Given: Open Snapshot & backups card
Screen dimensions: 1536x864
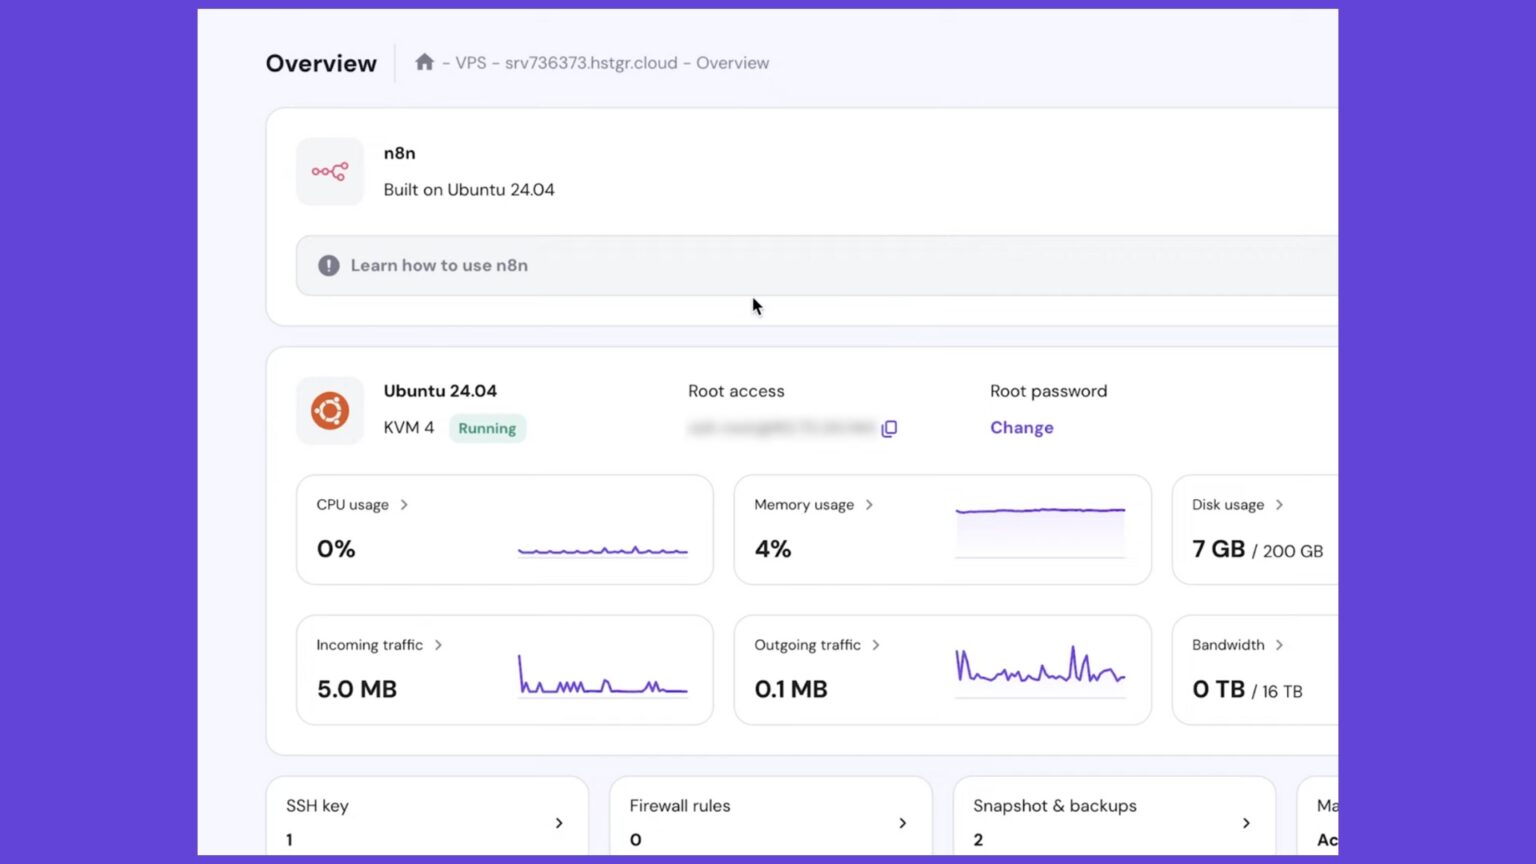Looking at the screenshot, I should 1113,821.
